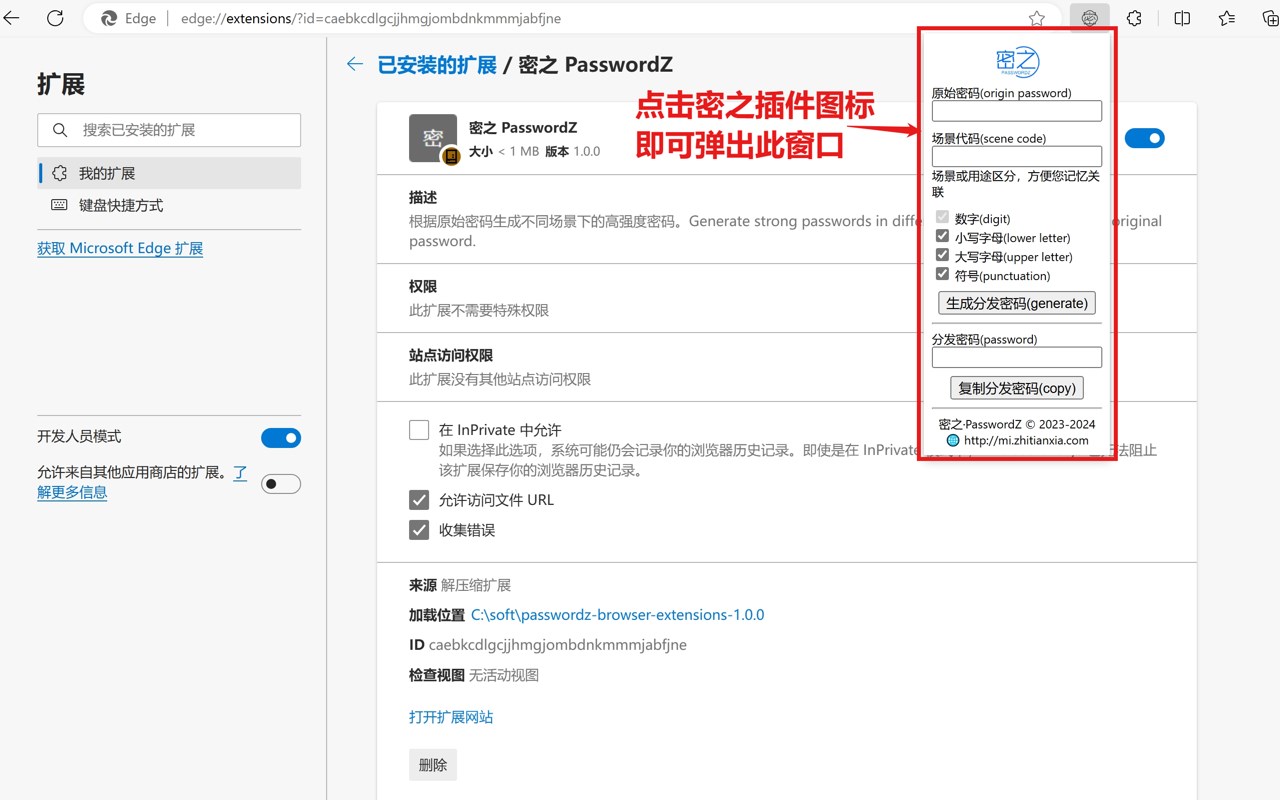The height and width of the screenshot is (800, 1280).
Task: Click 打开扩展网站 link
Action: point(451,717)
